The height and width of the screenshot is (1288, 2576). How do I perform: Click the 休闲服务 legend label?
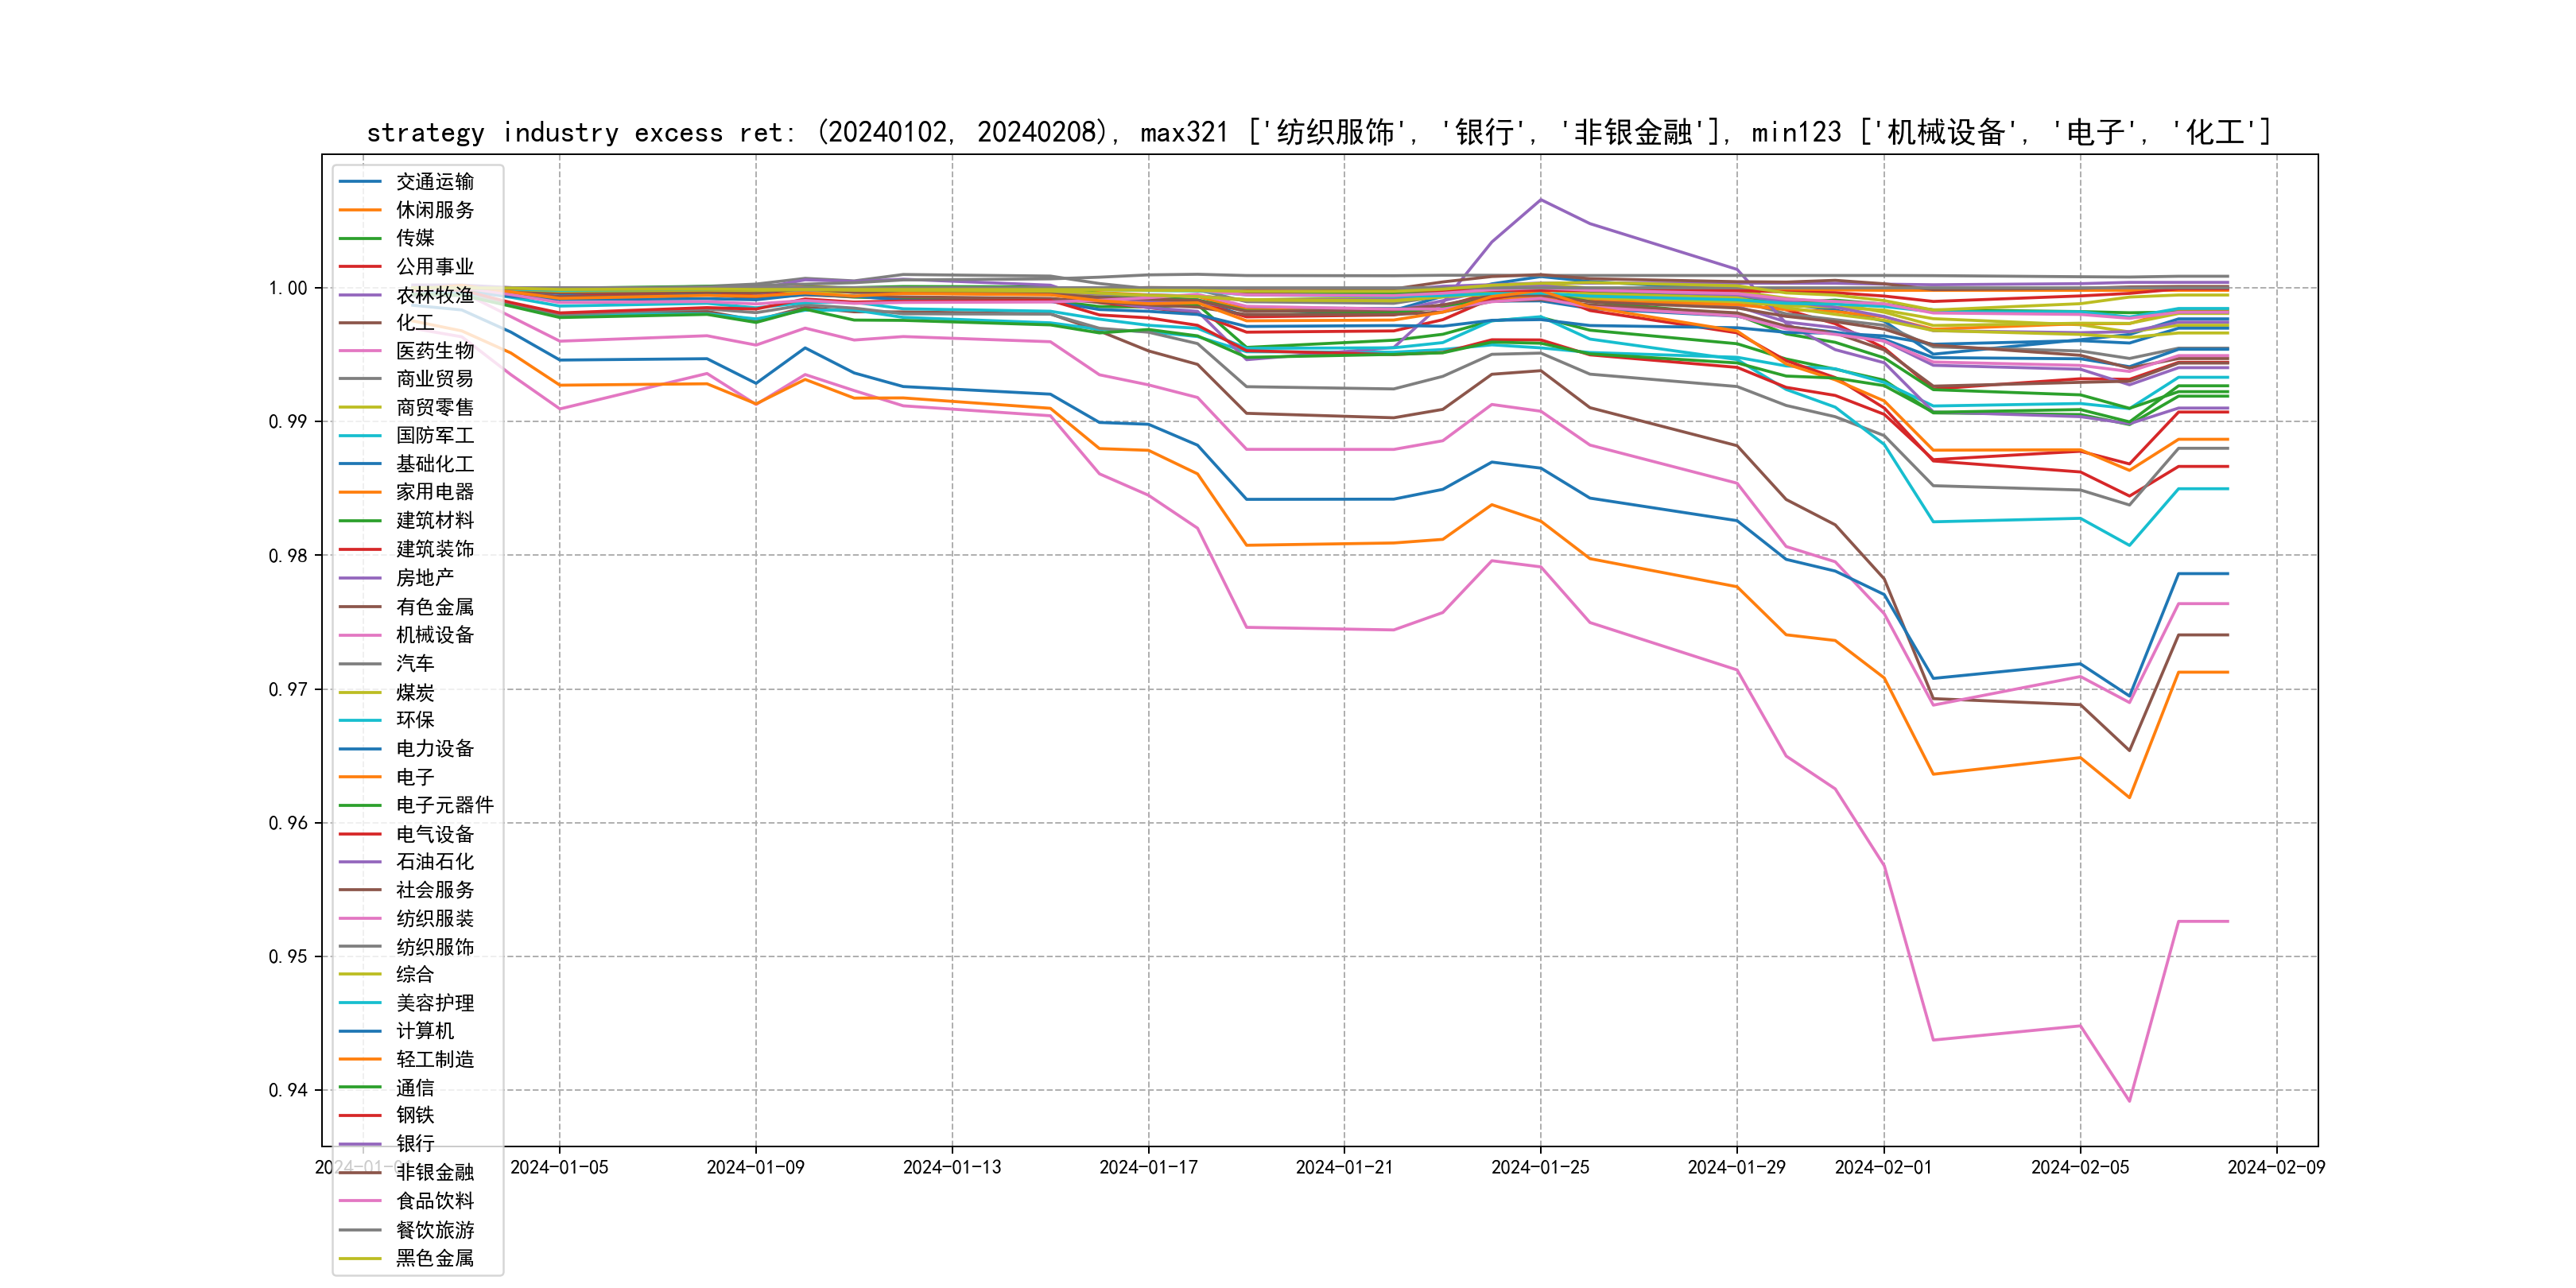pos(434,210)
